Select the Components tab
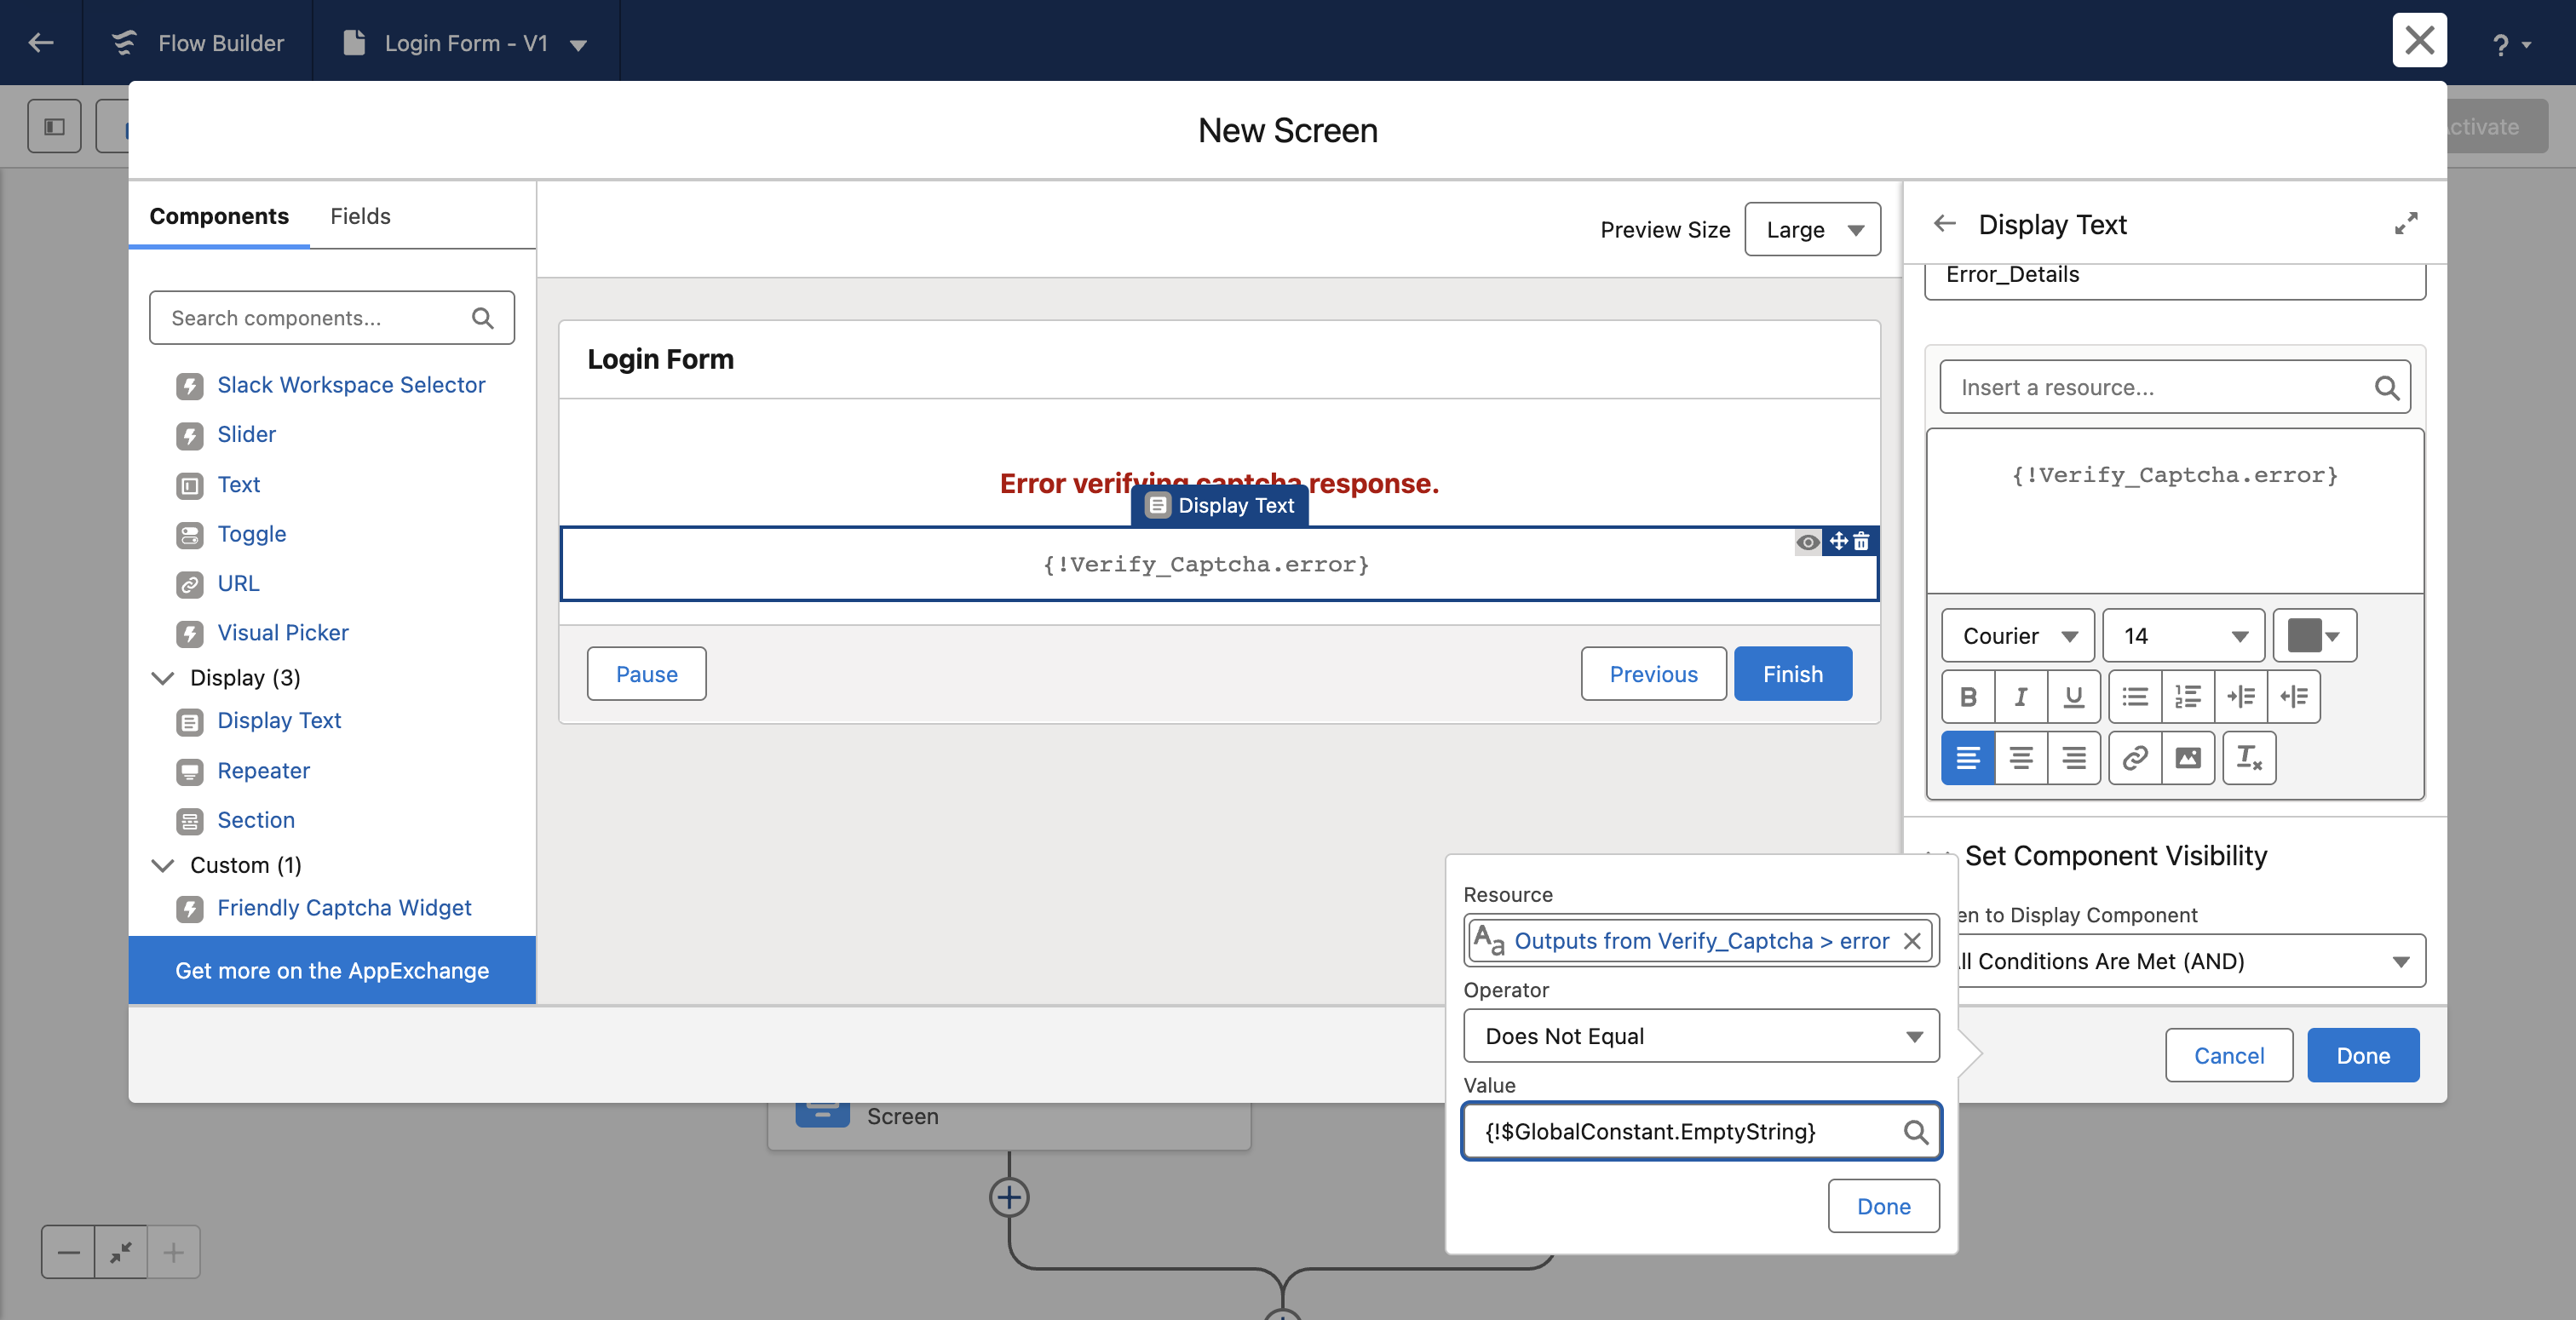 [219, 216]
